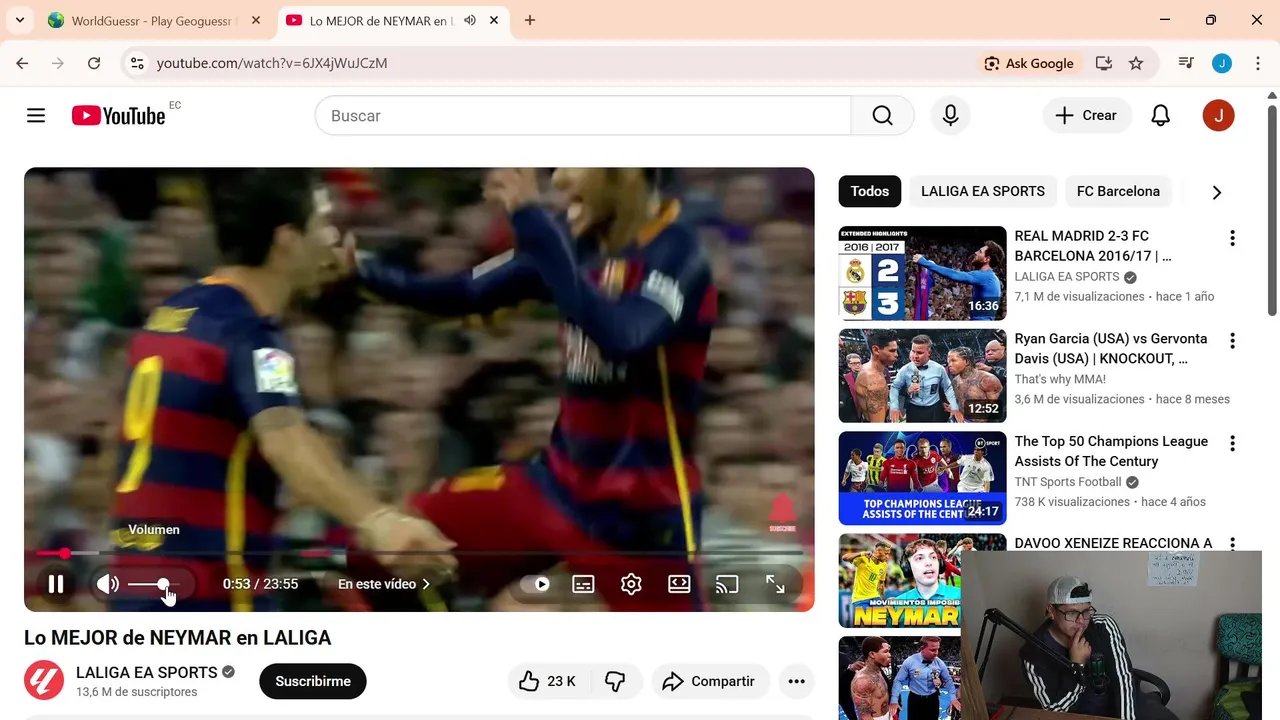Open the tab search dropdown arrow

(20, 20)
